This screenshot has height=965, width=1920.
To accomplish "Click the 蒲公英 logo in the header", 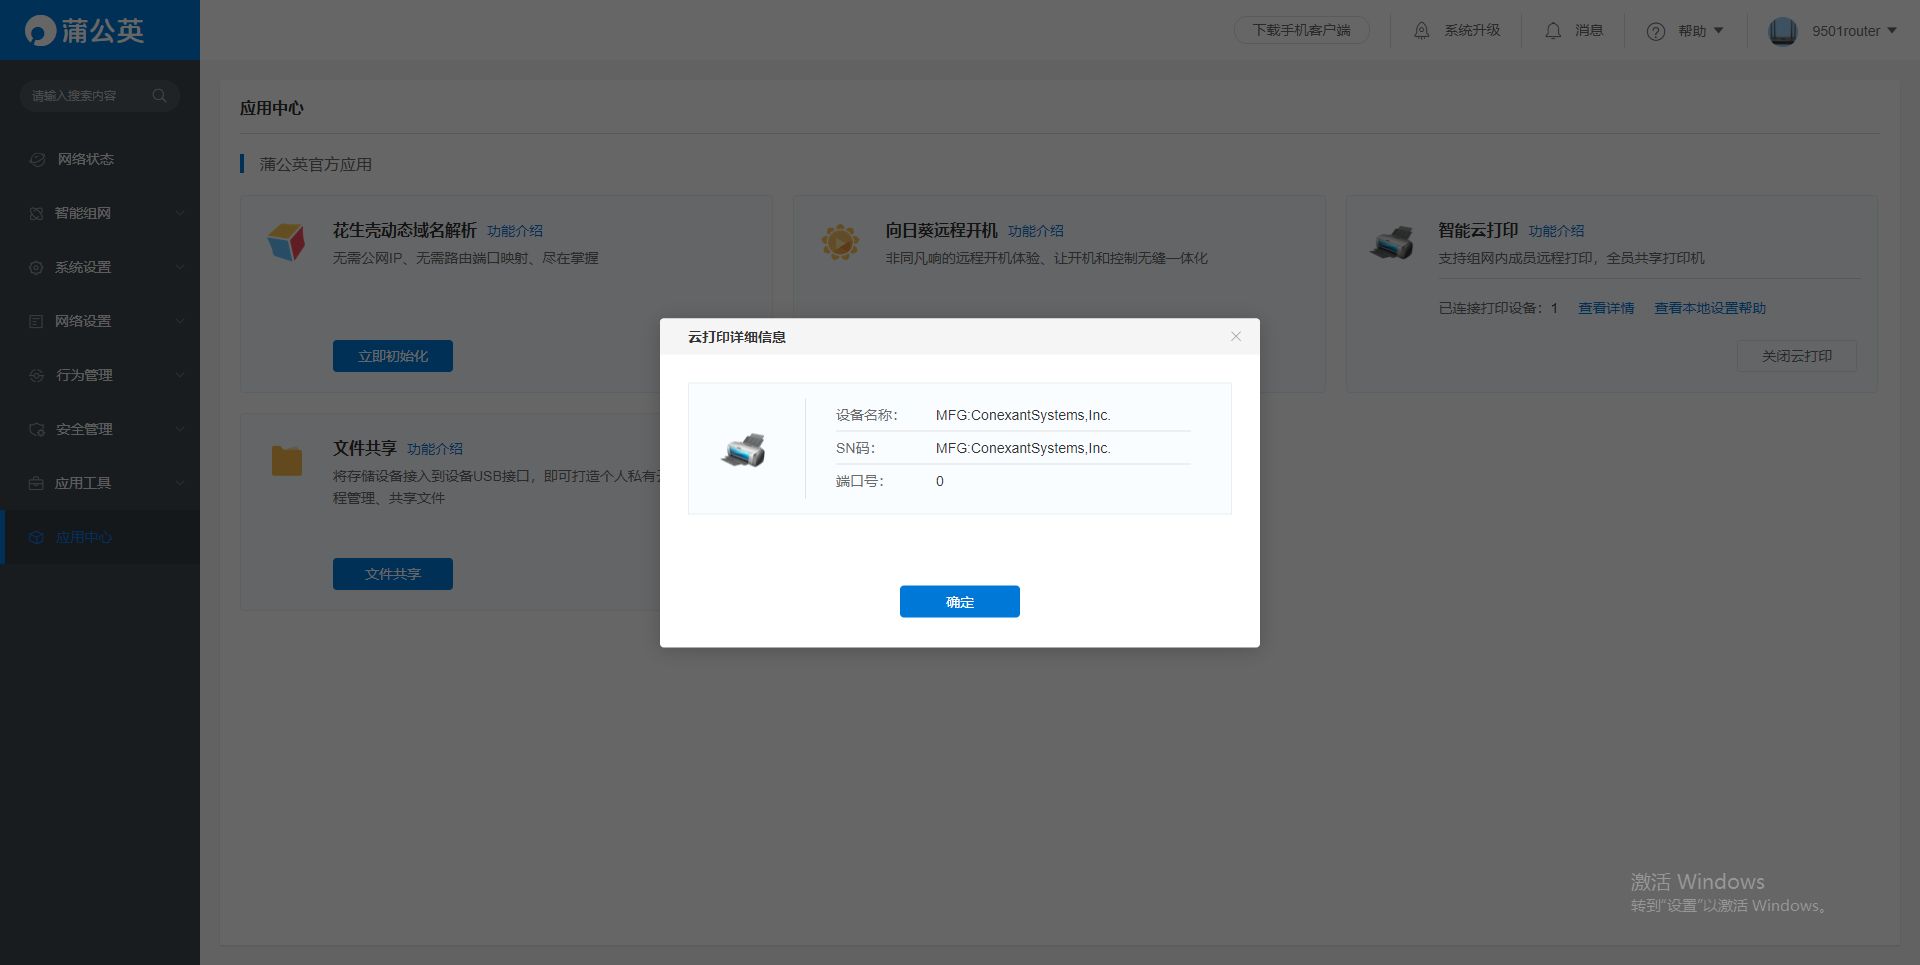I will click(x=85, y=30).
